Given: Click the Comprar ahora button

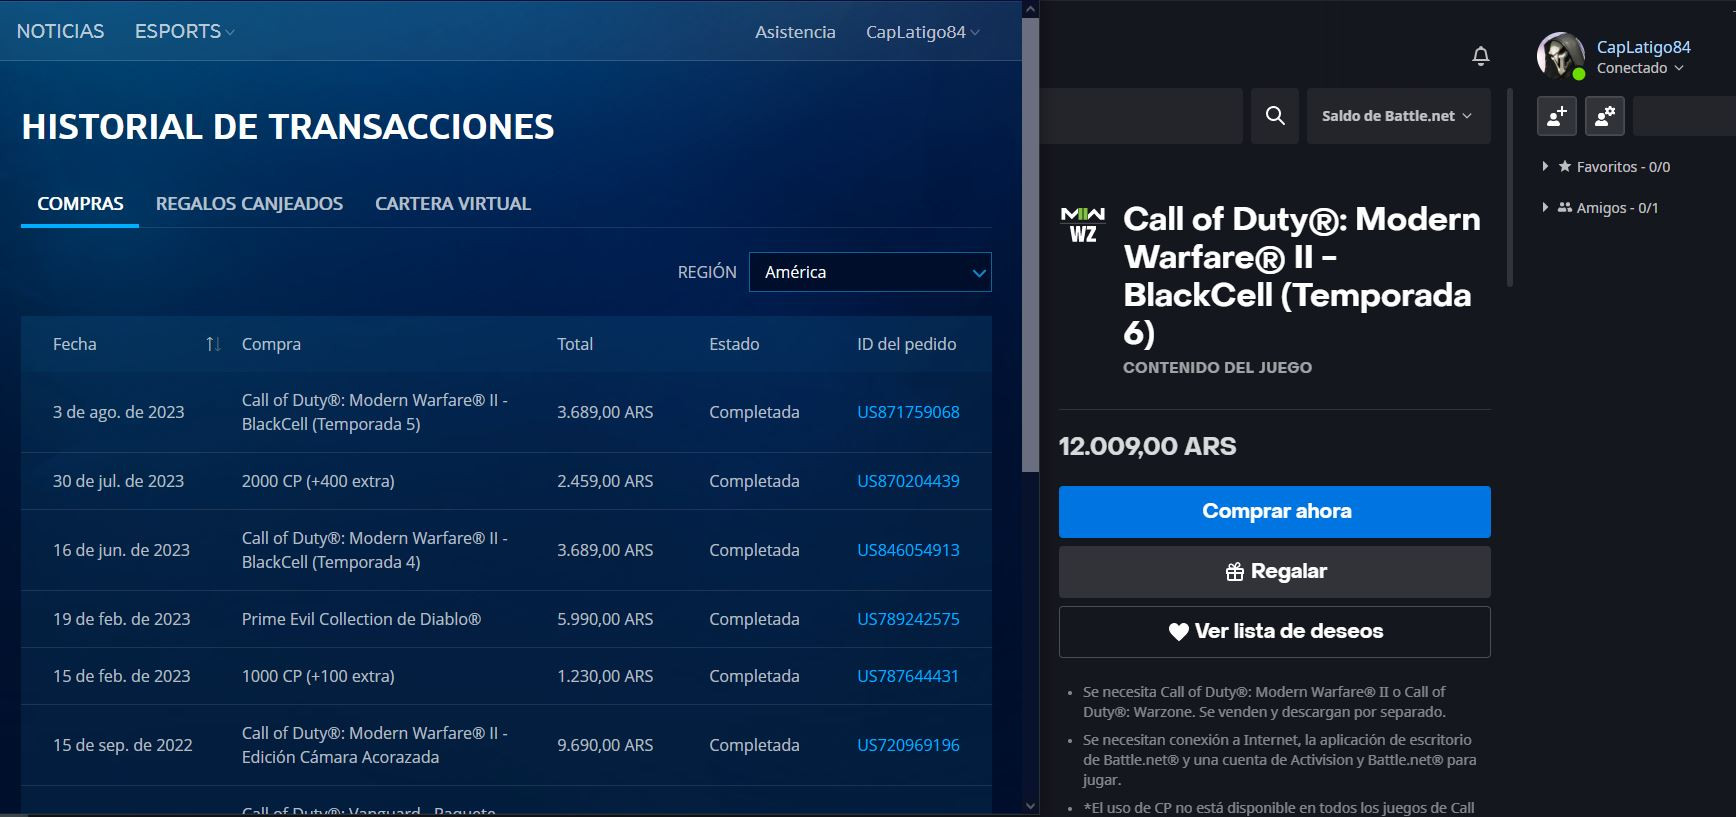Looking at the screenshot, I should (x=1275, y=512).
